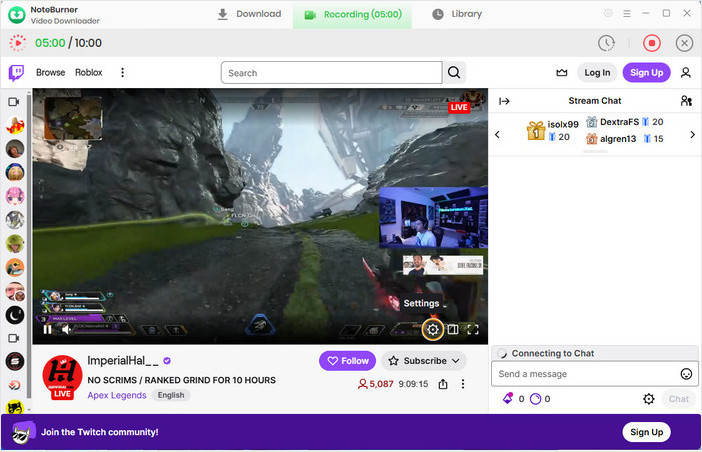Pause the live stream playback
The height and width of the screenshot is (452, 702).
pos(47,329)
